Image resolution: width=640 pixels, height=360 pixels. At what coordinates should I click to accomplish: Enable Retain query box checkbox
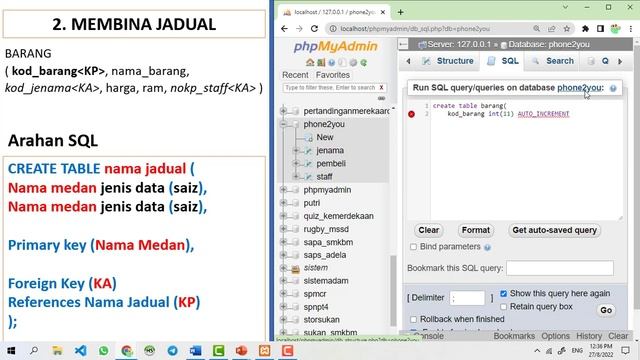(503, 307)
